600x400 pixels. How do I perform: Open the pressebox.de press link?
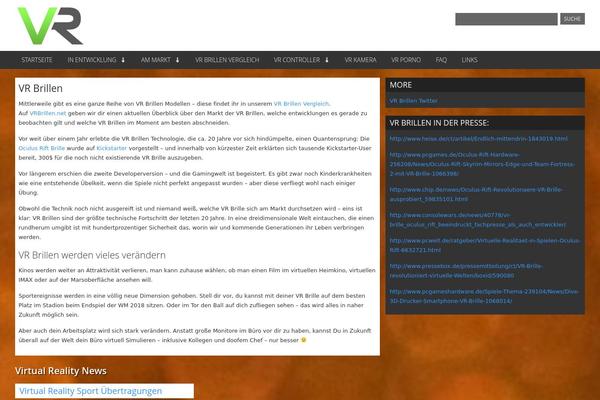pyautogui.click(x=466, y=271)
